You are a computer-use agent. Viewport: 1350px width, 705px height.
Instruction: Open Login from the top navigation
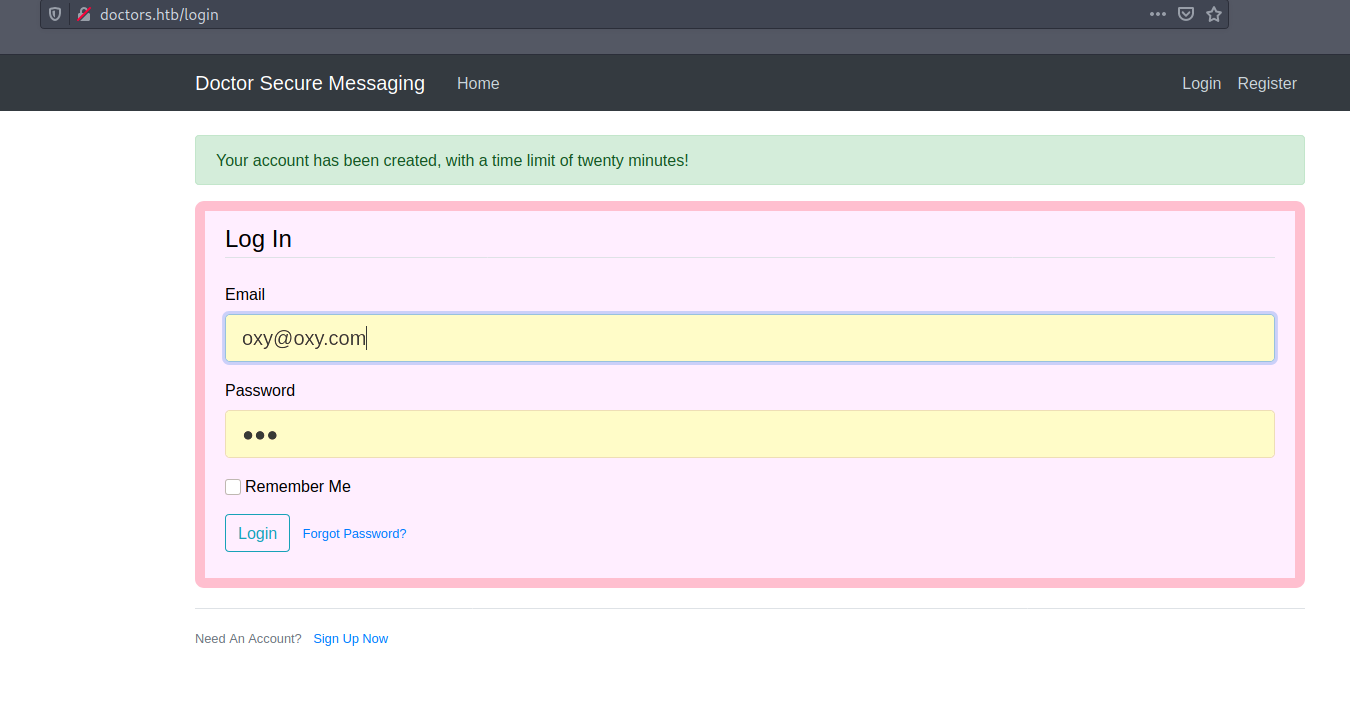pyautogui.click(x=1201, y=83)
